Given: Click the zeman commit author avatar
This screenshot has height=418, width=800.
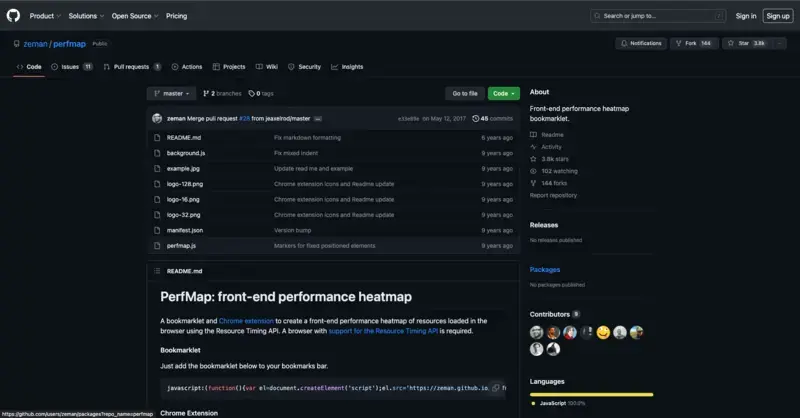Looking at the screenshot, I should click(157, 118).
